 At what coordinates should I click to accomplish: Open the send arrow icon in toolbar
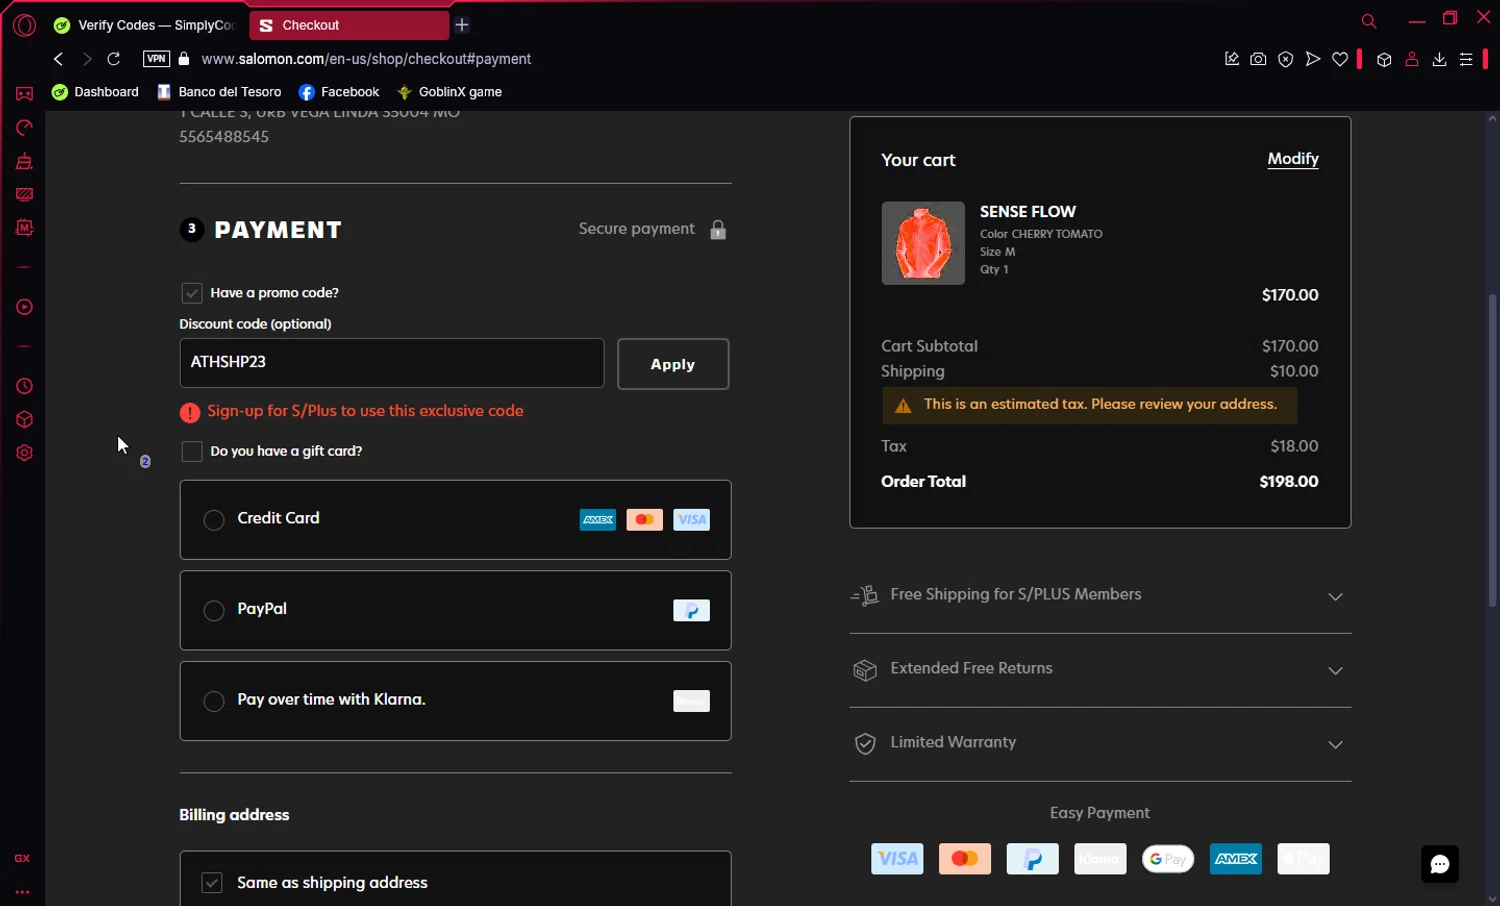1313,59
